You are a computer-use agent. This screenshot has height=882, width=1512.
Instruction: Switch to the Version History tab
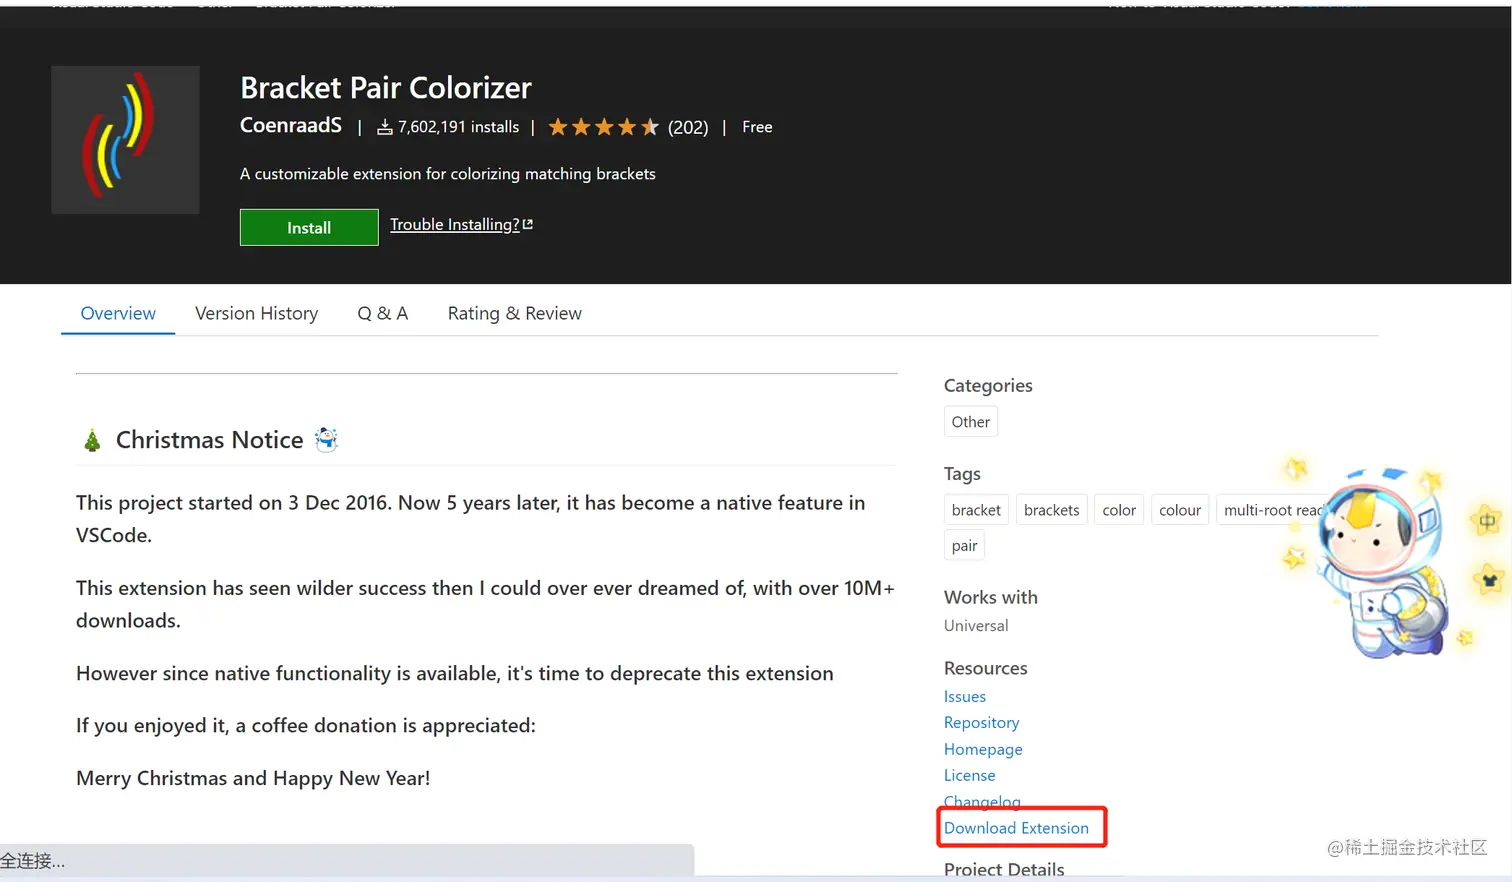[x=257, y=313]
